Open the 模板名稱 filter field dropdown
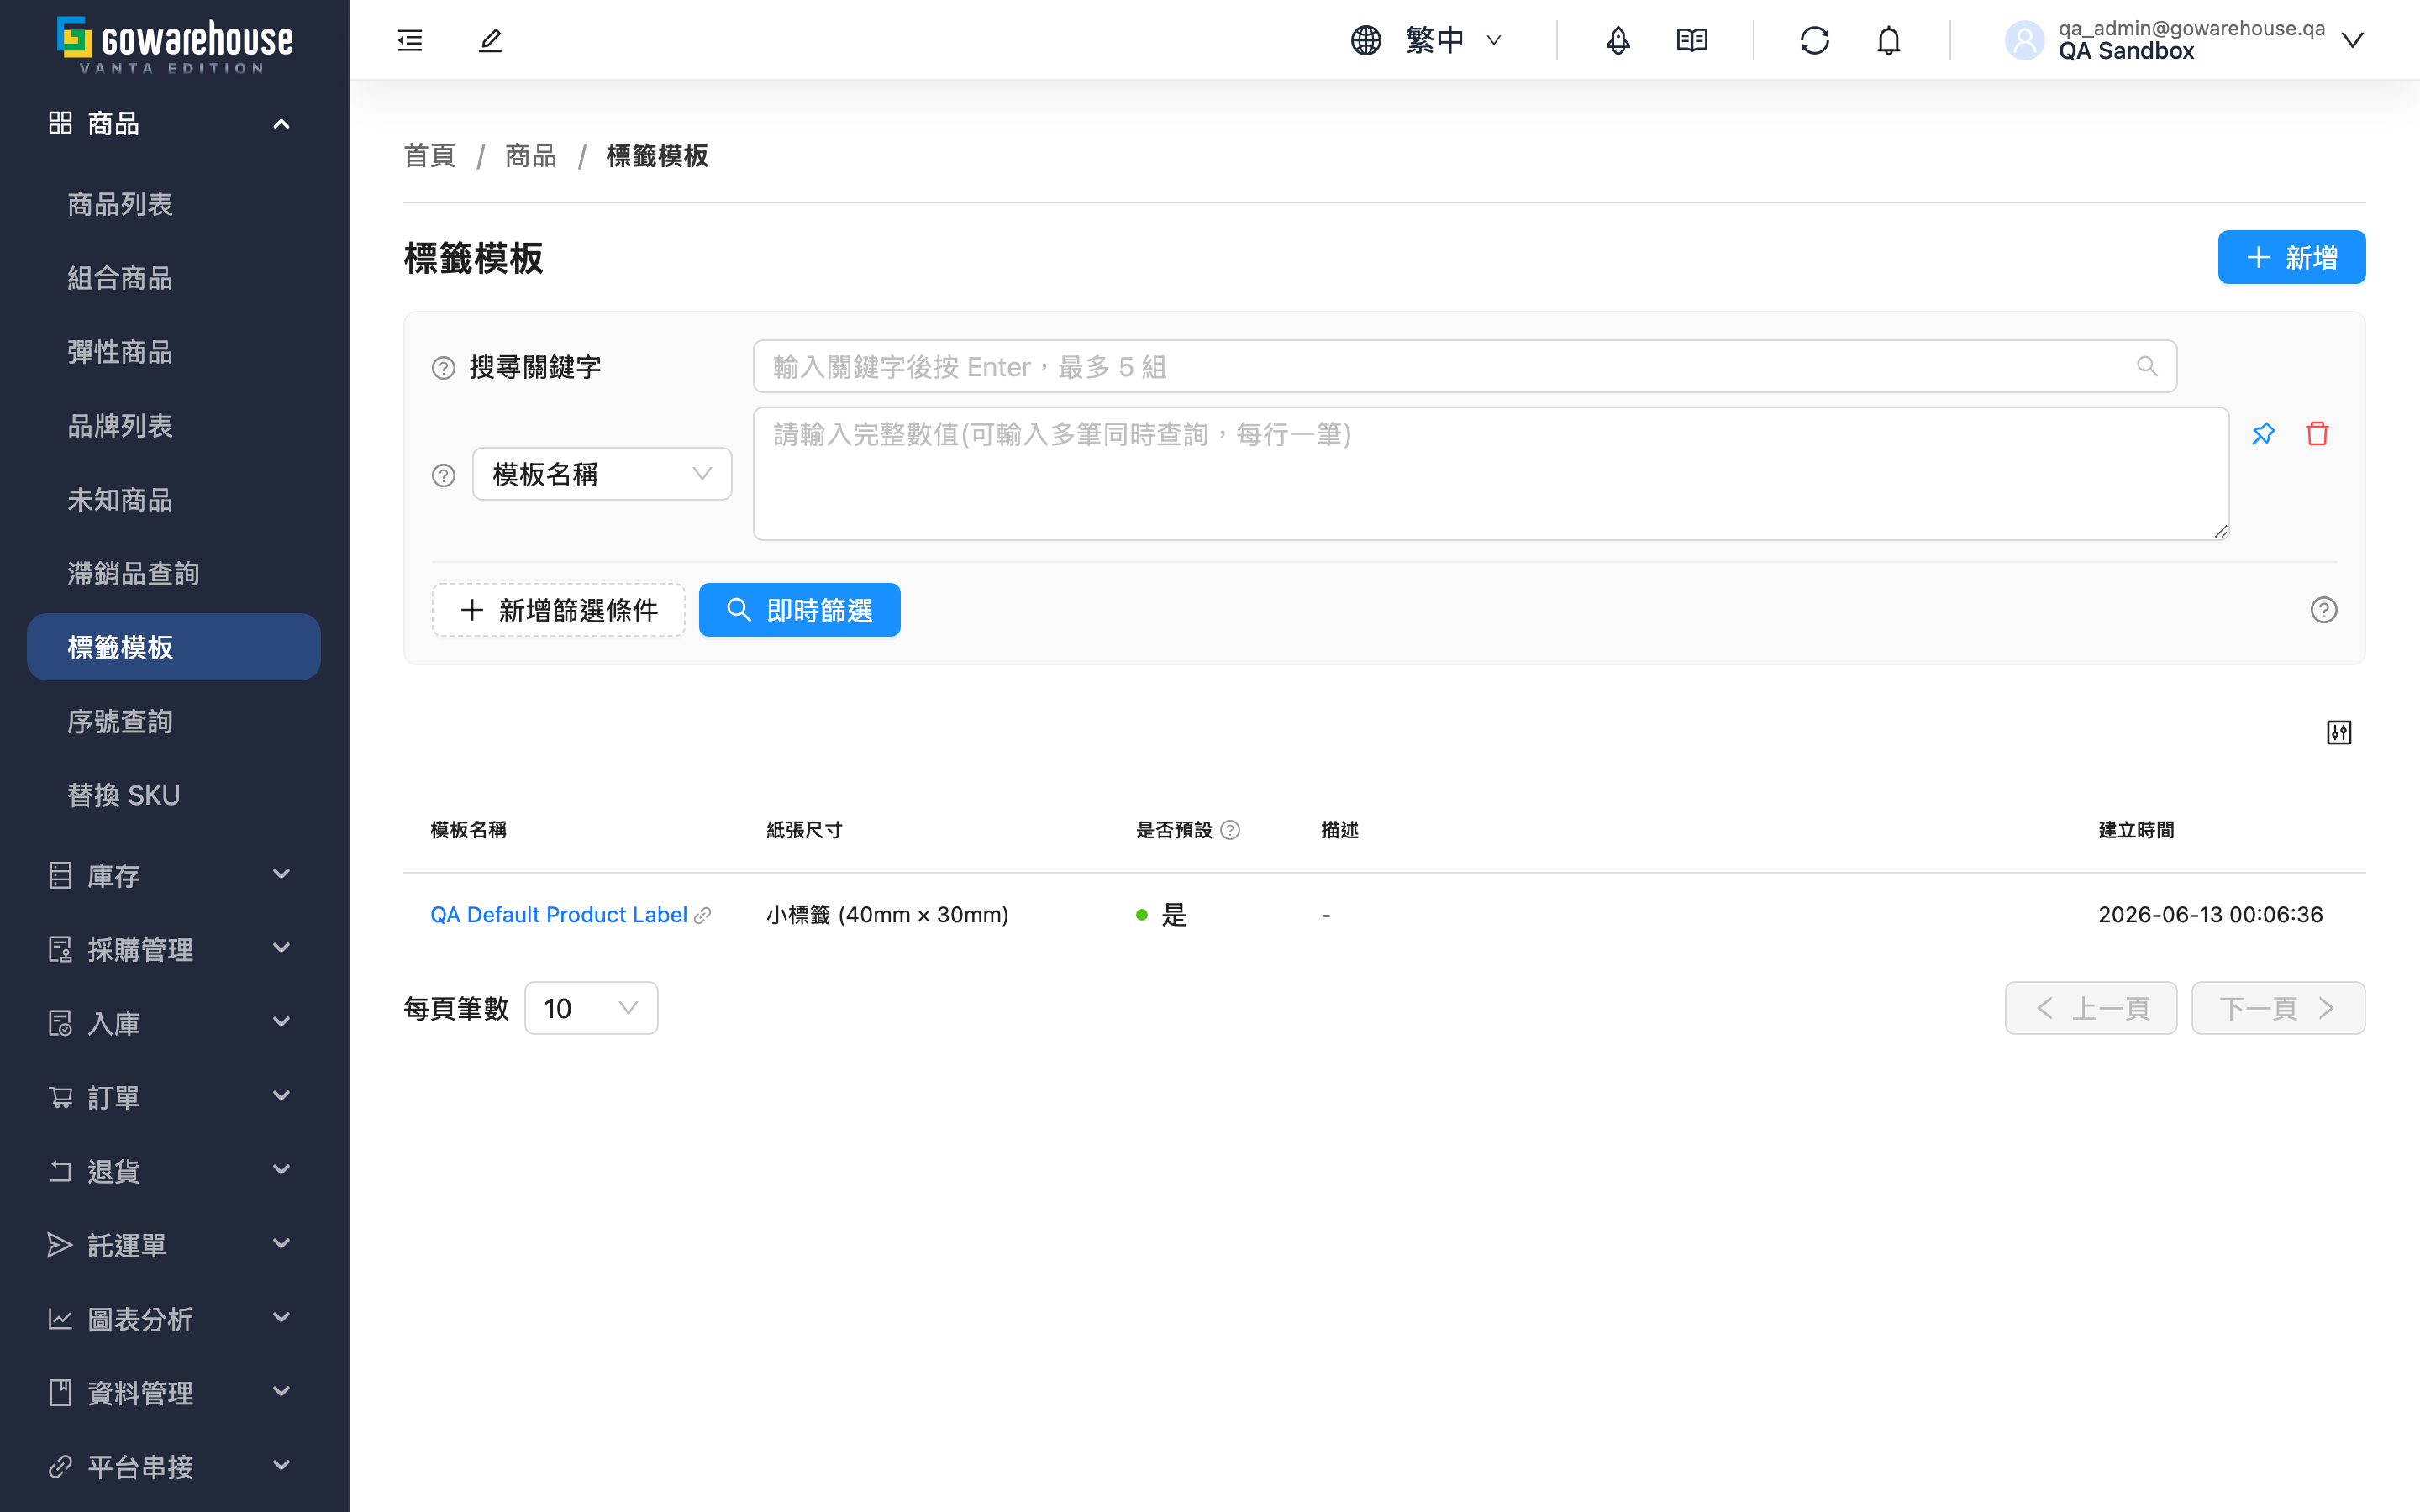The height and width of the screenshot is (1512, 2420). (602, 474)
